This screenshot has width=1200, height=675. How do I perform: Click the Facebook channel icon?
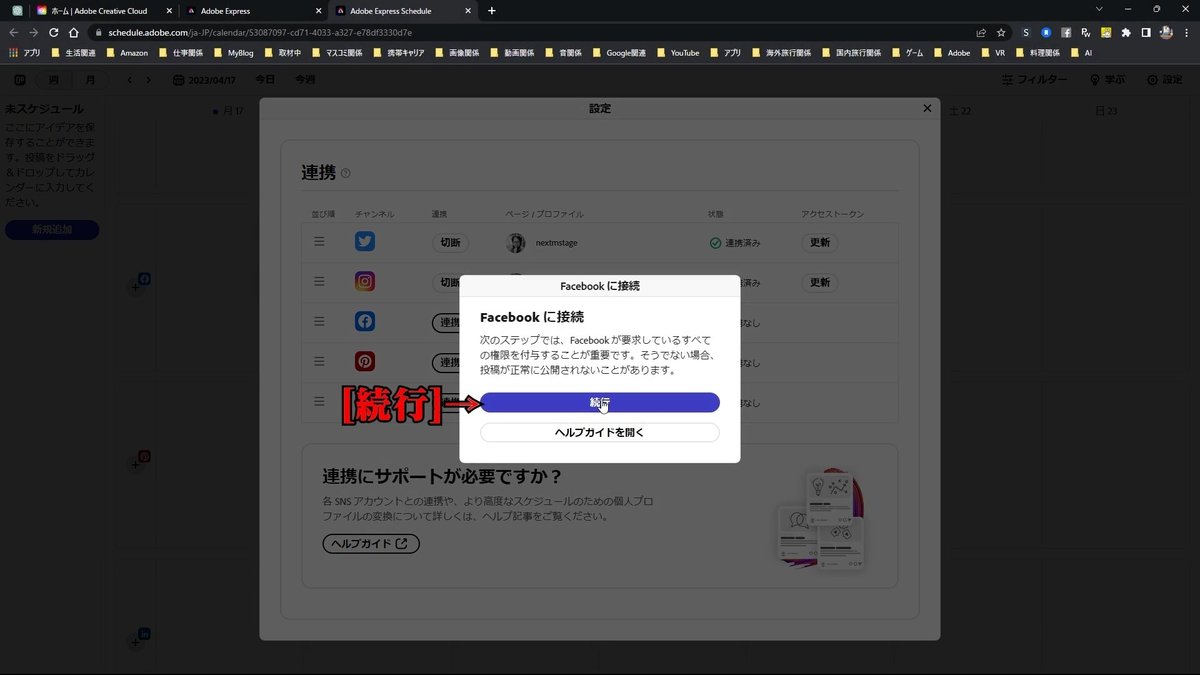(x=365, y=322)
